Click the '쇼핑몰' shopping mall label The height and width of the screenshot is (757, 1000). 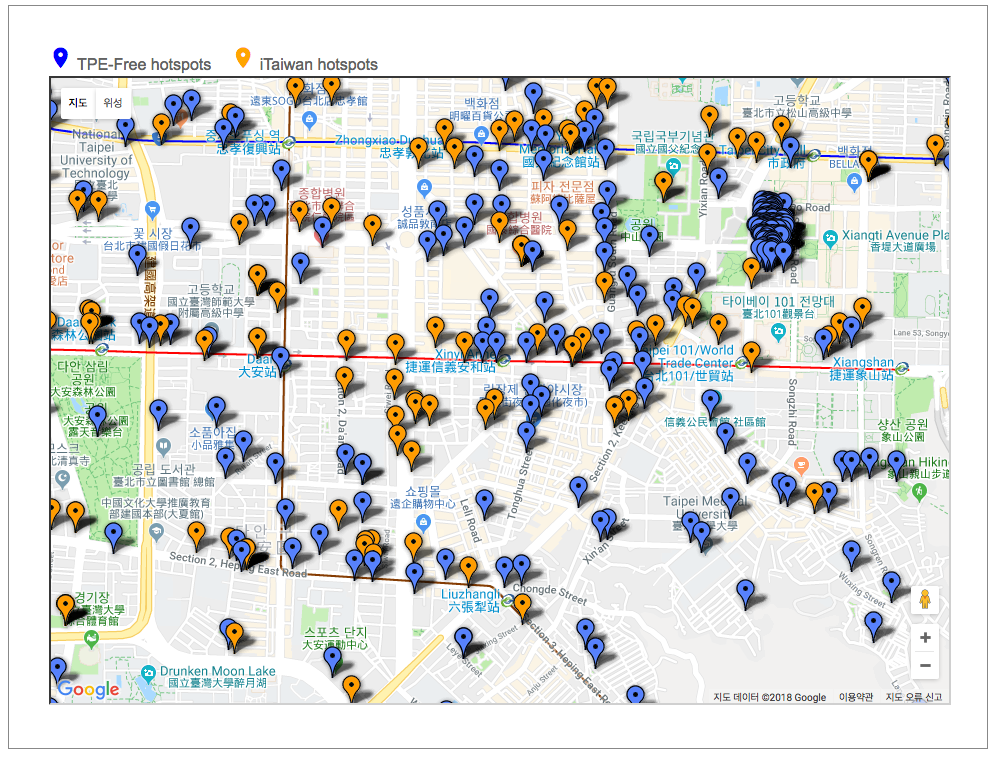(x=422, y=491)
